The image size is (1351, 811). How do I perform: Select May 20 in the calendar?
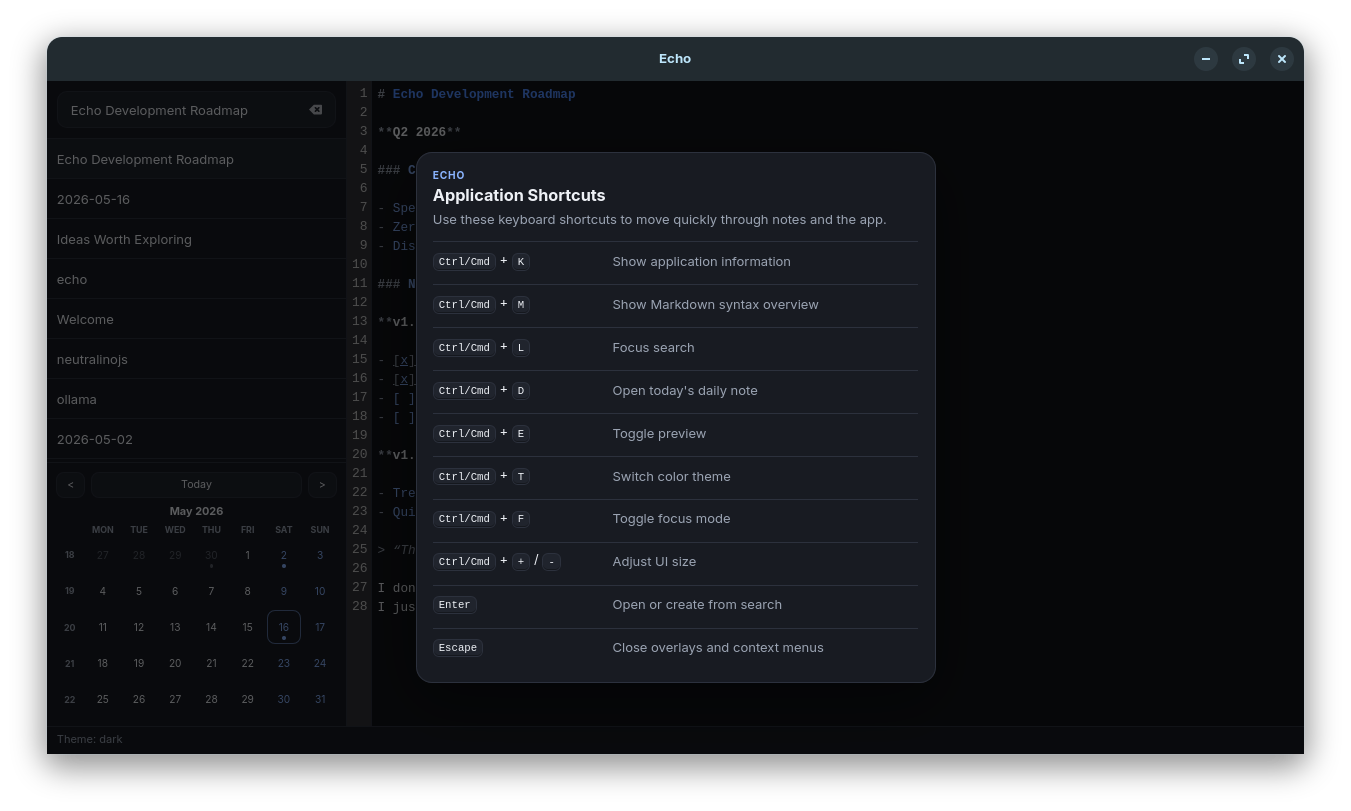point(175,663)
